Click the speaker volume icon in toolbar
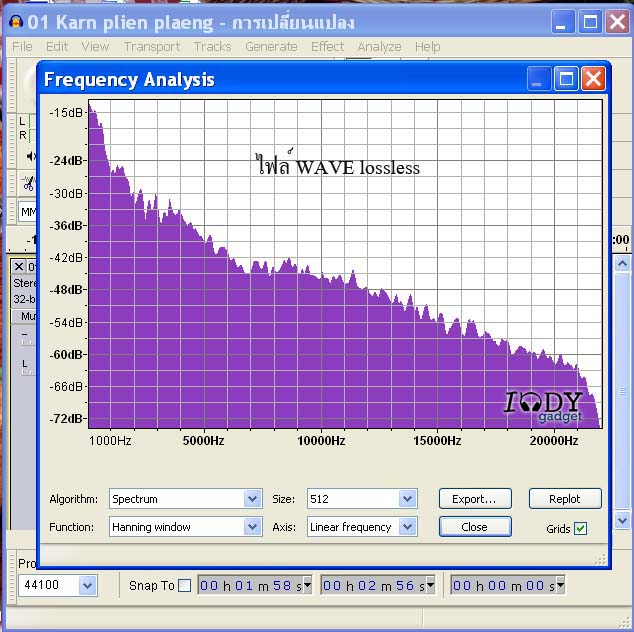 coord(31,156)
